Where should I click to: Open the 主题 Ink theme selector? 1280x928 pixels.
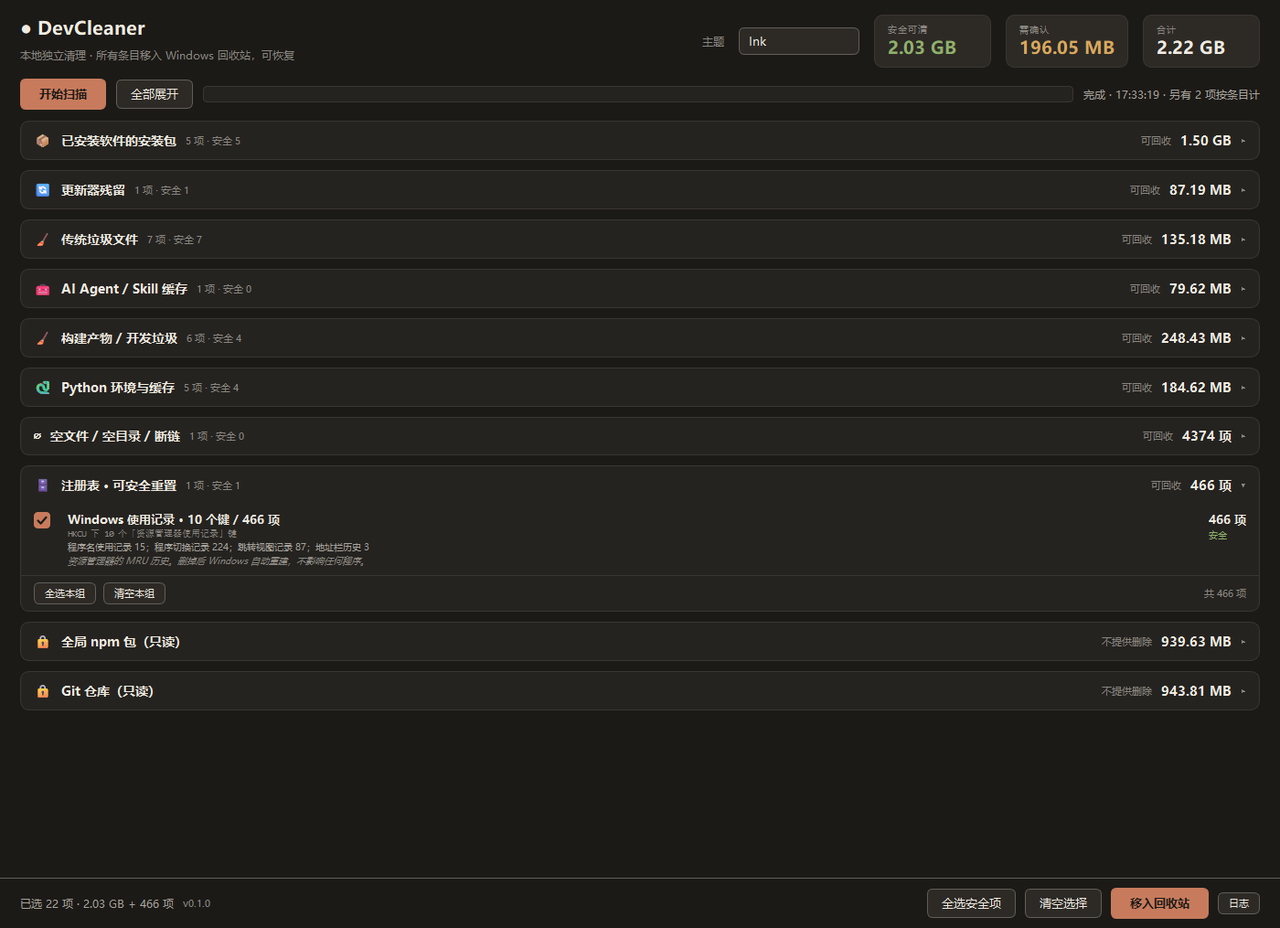[798, 41]
